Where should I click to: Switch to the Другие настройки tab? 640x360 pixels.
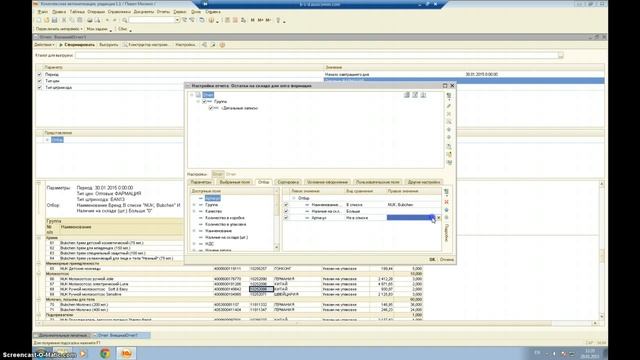424,182
